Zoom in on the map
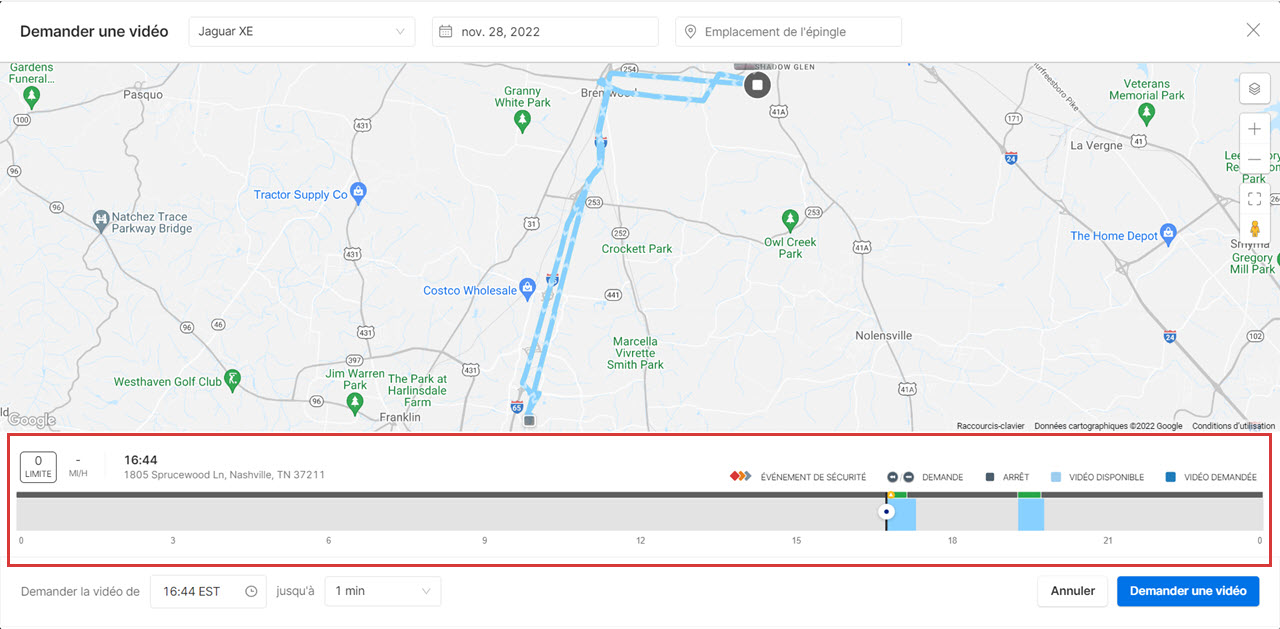The image size is (1280, 629). 1254,129
